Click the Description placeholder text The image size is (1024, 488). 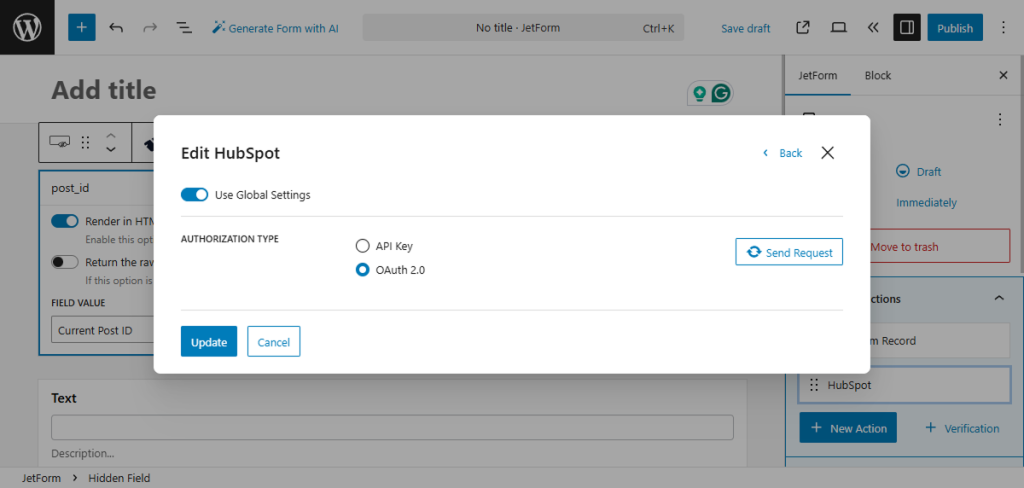[x=82, y=453]
